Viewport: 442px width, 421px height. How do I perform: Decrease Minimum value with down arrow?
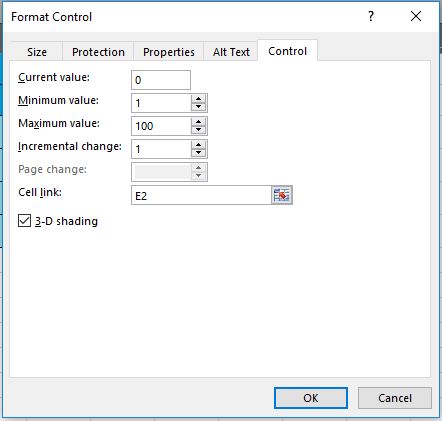tap(199, 107)
